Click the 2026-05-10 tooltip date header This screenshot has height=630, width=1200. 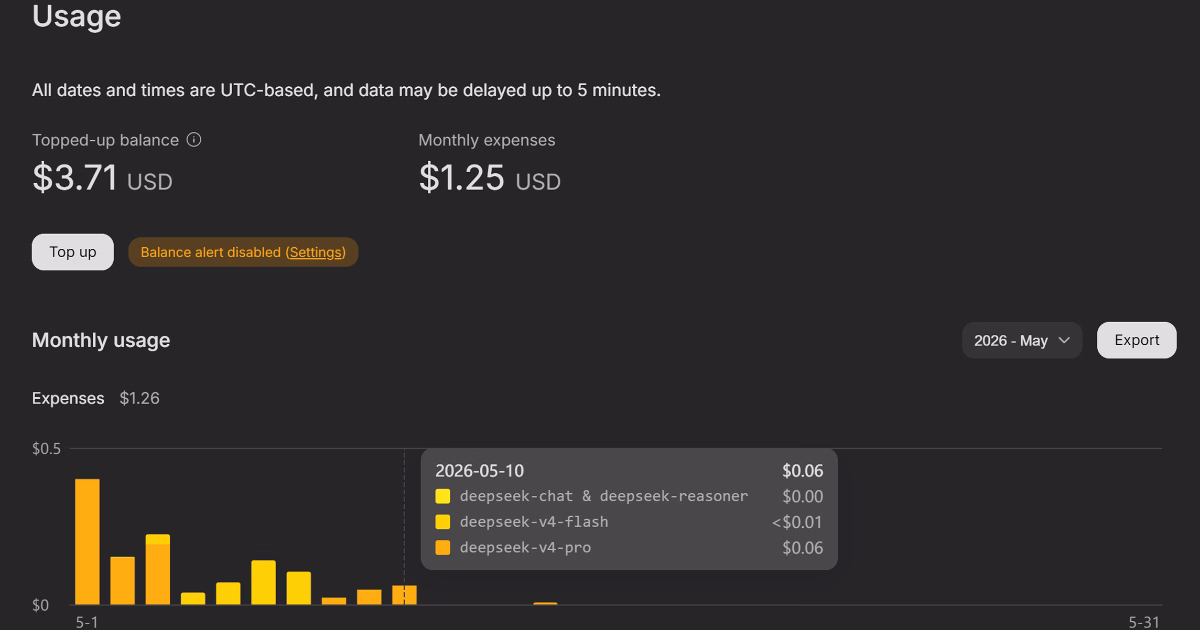[479, 471]
